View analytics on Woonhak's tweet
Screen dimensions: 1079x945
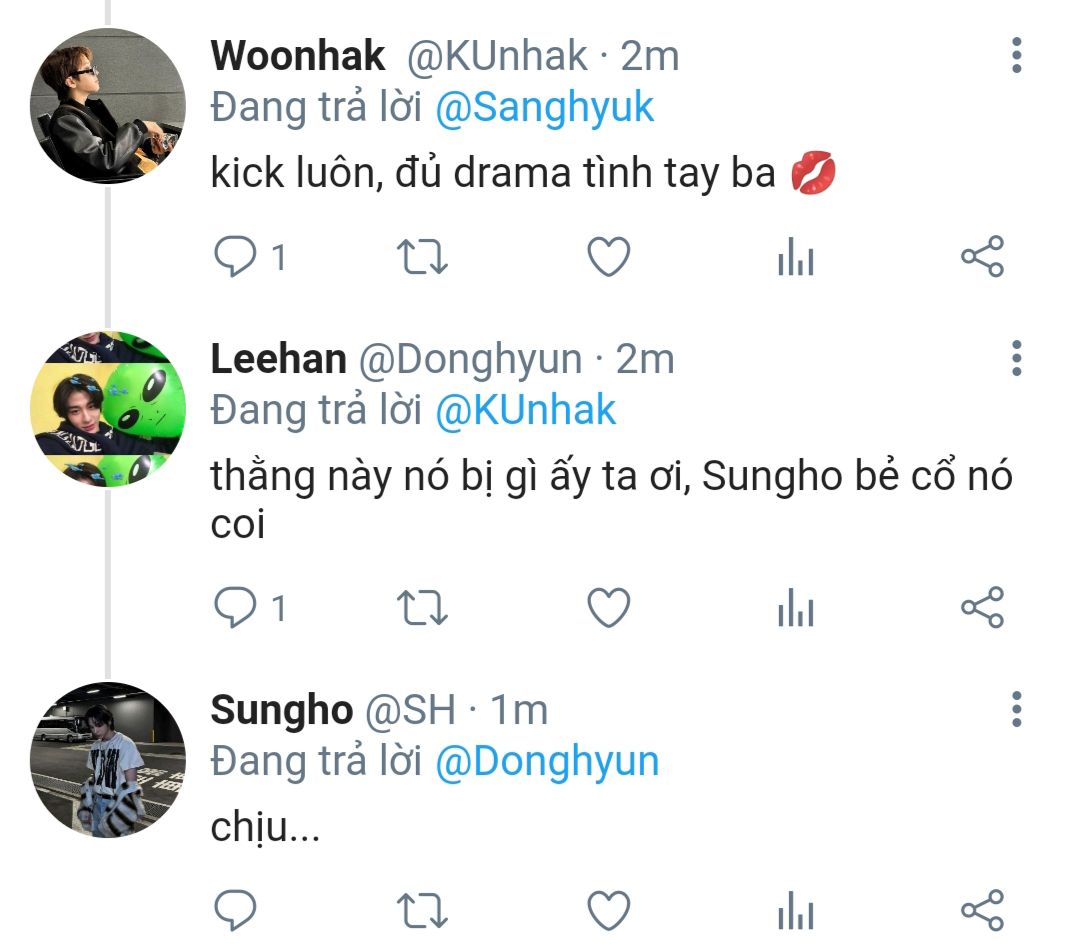point(795,259)
